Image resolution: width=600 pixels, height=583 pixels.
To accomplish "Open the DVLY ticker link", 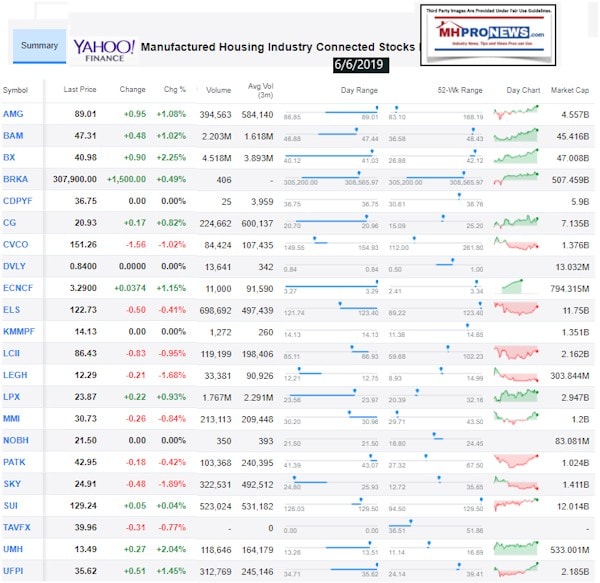I will pyautogui.click(x=14, y=266).
